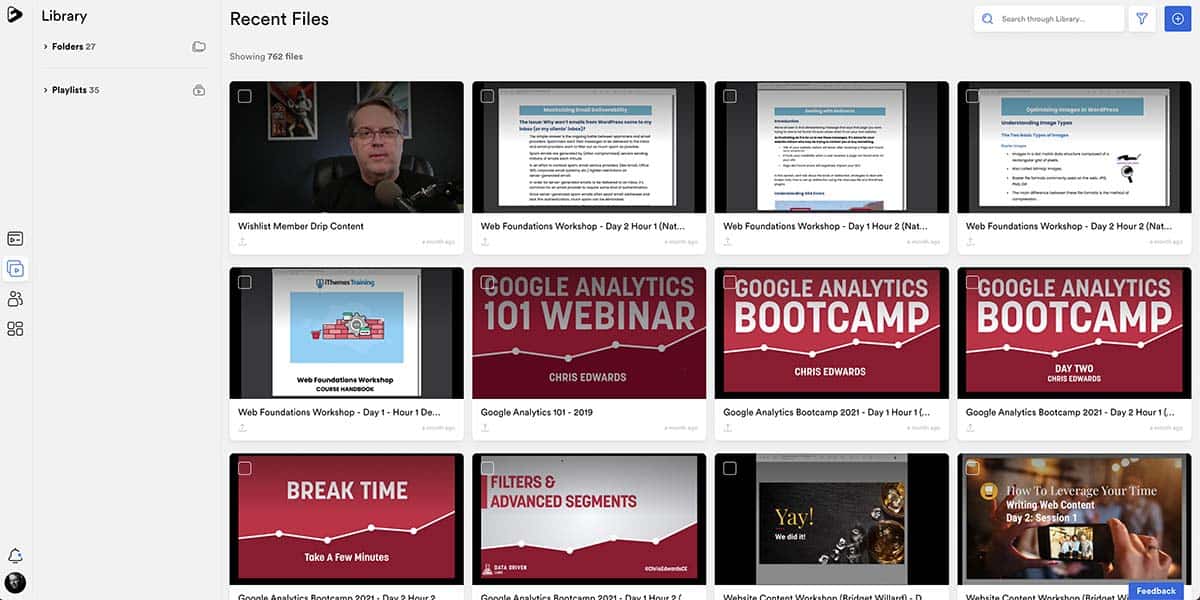Open the How To Leverage Your Time thumbnail

pos(1074,519)
